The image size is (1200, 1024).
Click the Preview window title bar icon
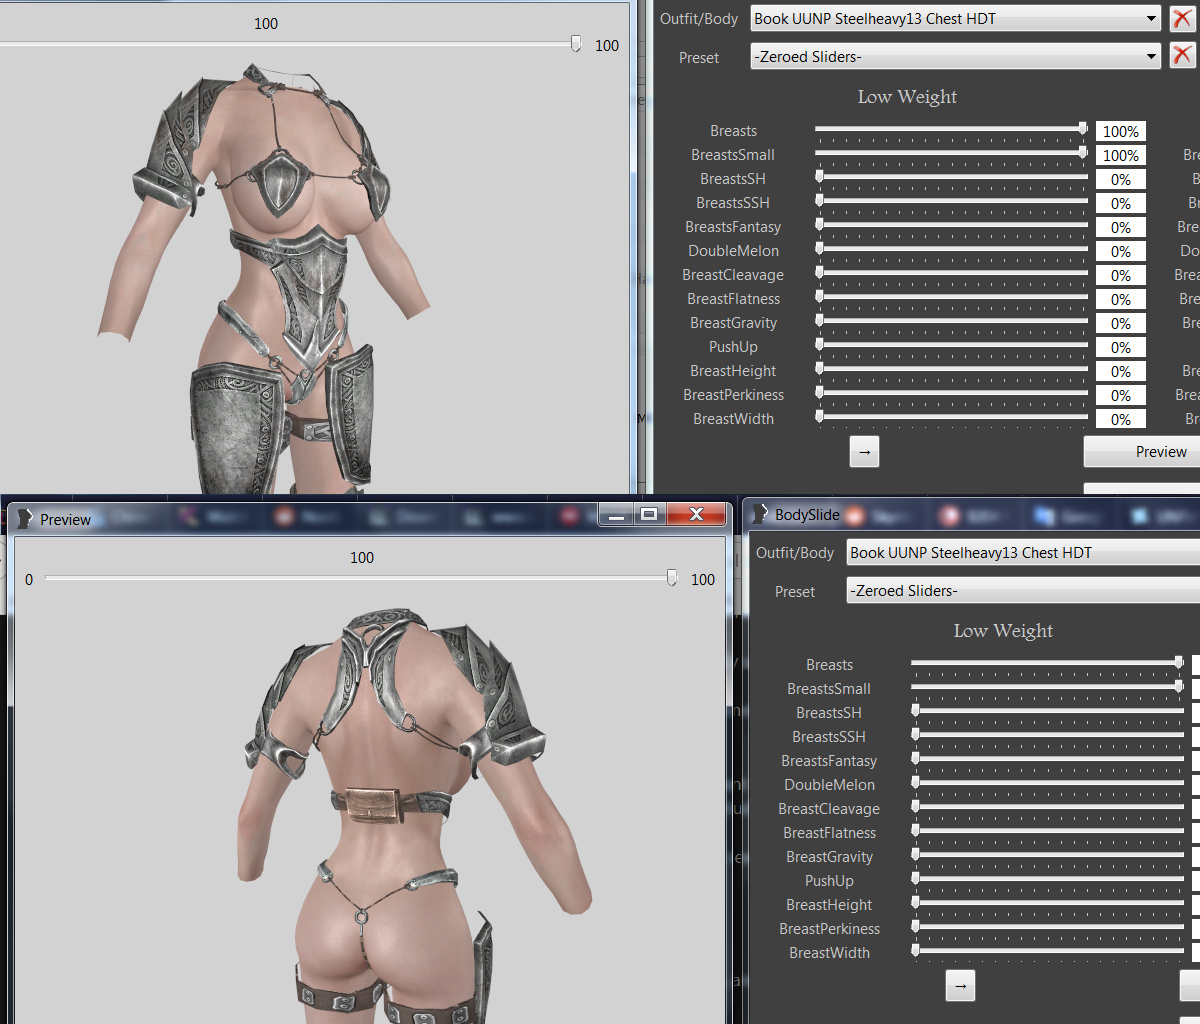coord(25,519)
